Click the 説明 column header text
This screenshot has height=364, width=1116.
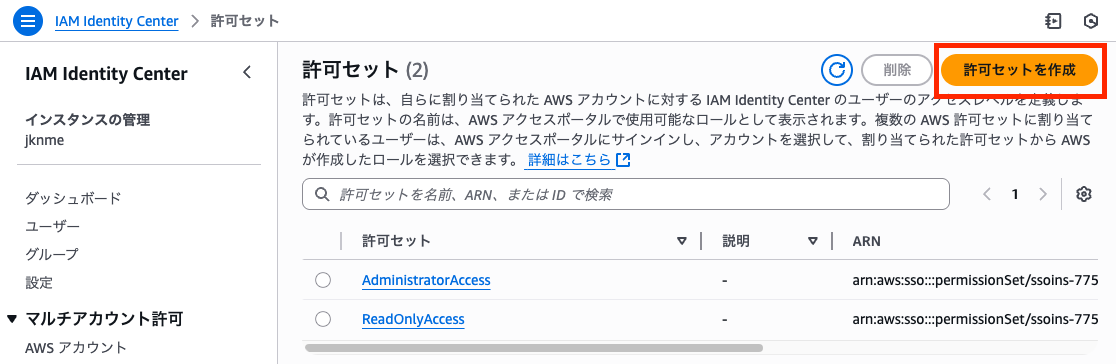point(735,241)
